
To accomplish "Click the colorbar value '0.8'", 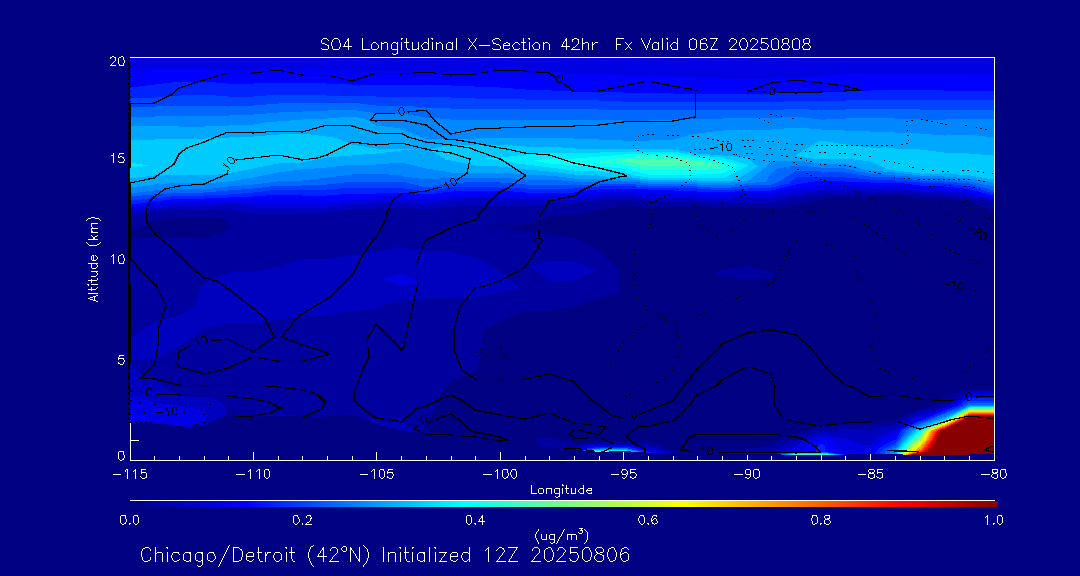I will [x=822, y=520].
